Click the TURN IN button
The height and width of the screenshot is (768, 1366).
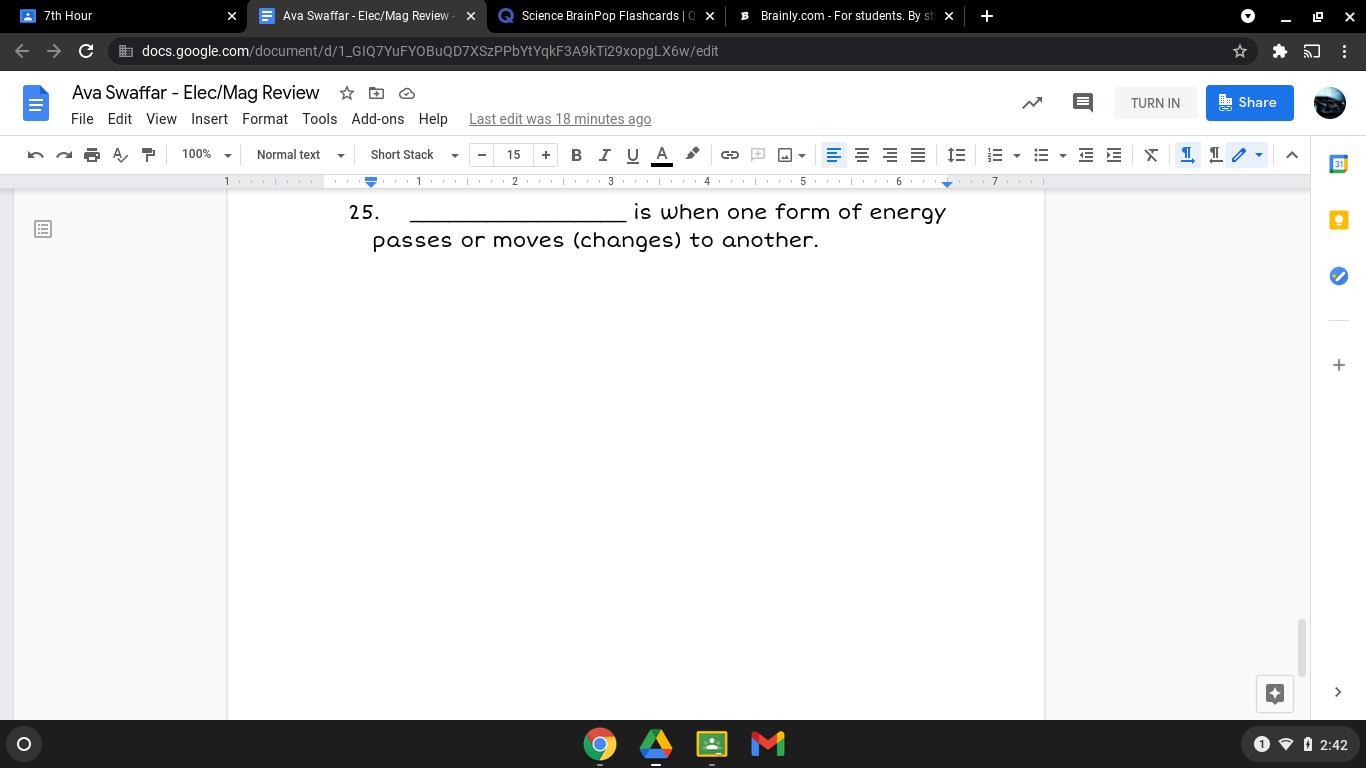tap(1155, 103)
